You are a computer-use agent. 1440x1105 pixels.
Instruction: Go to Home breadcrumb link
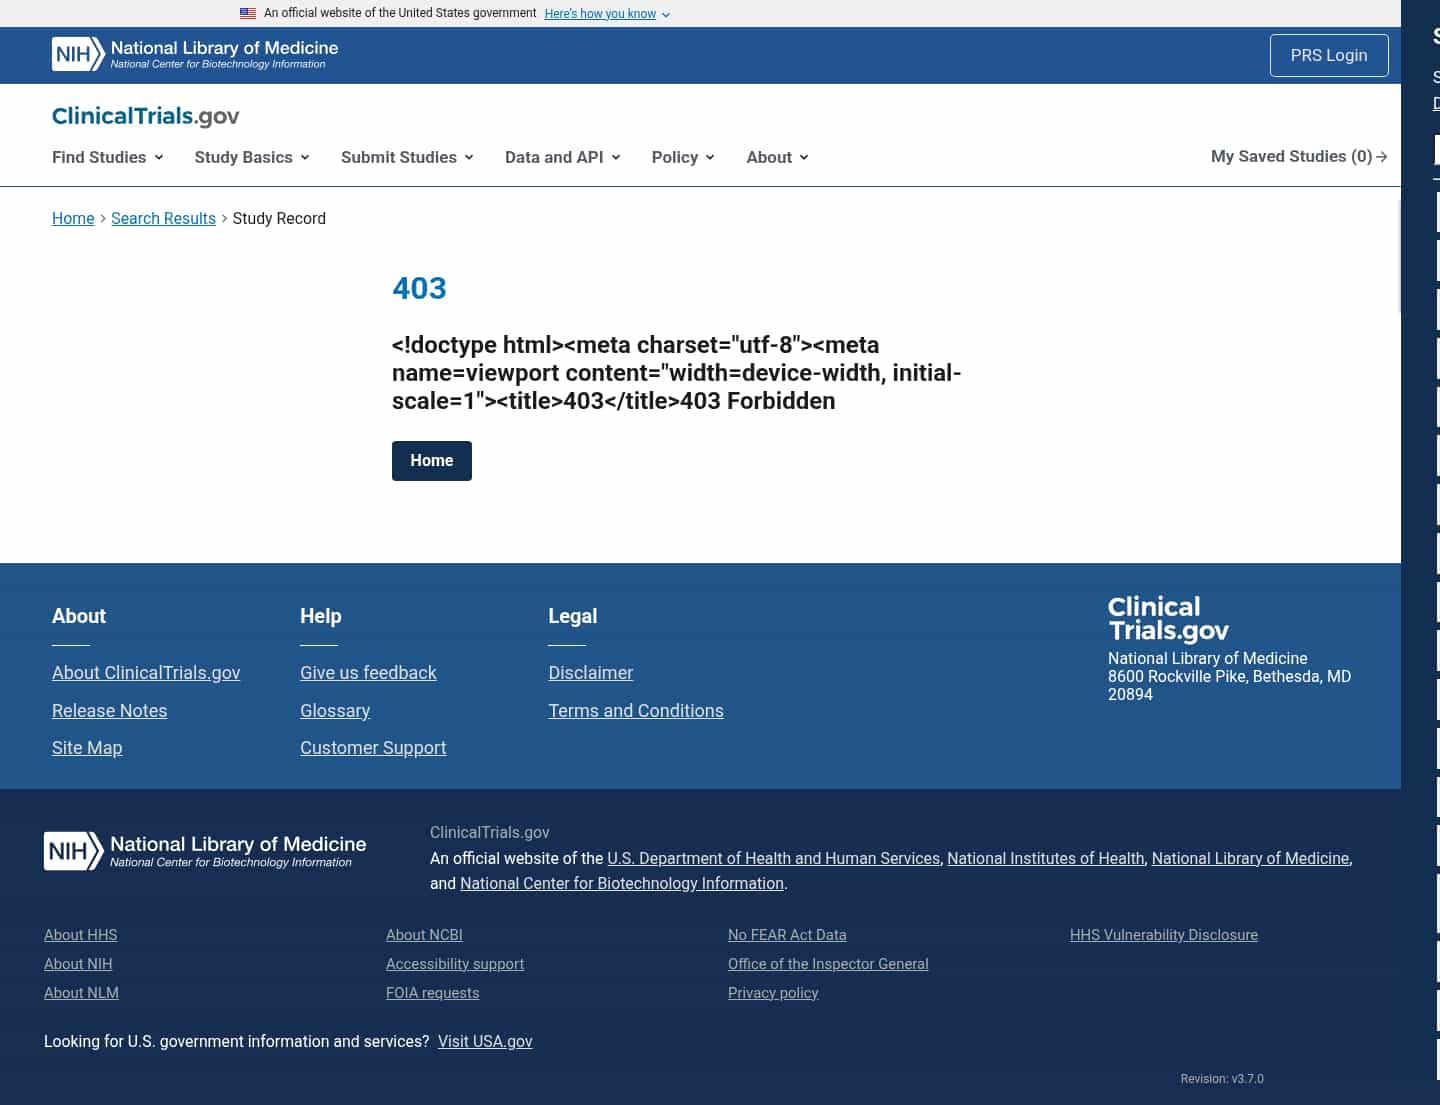pyautogui.click(x=73, y=218)
